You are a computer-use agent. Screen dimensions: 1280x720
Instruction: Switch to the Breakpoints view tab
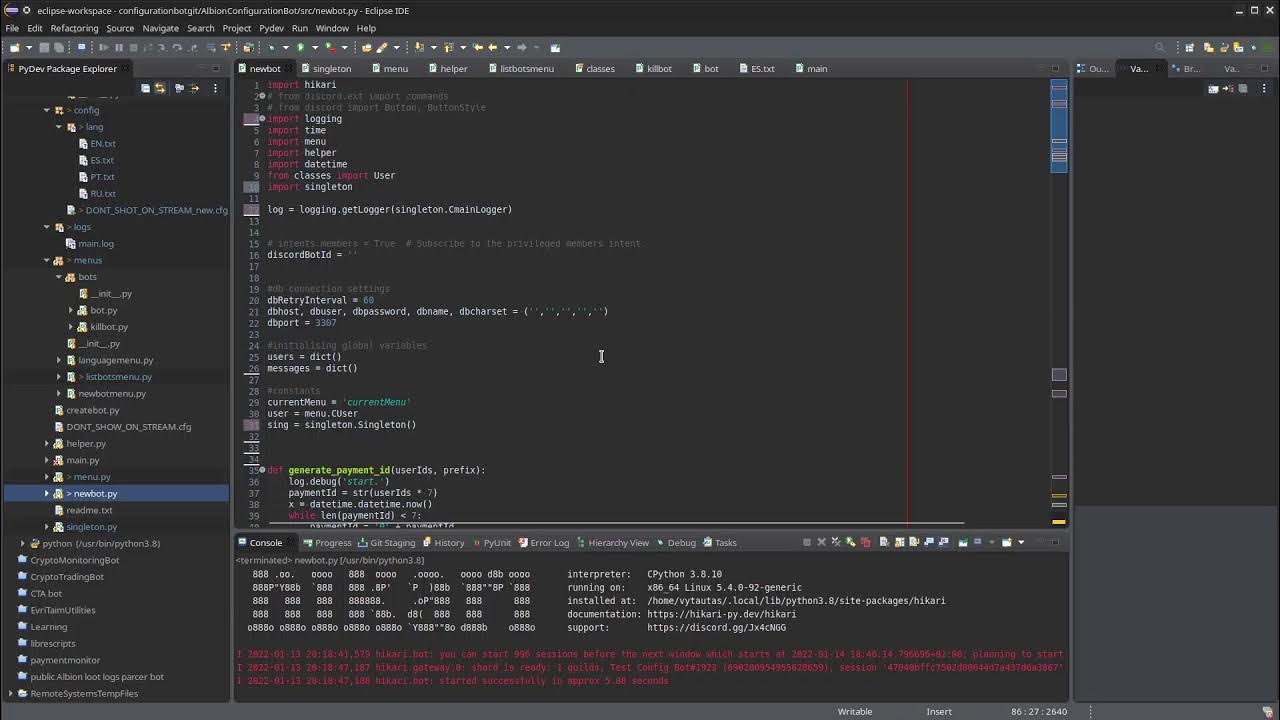tap(1185, 69)
